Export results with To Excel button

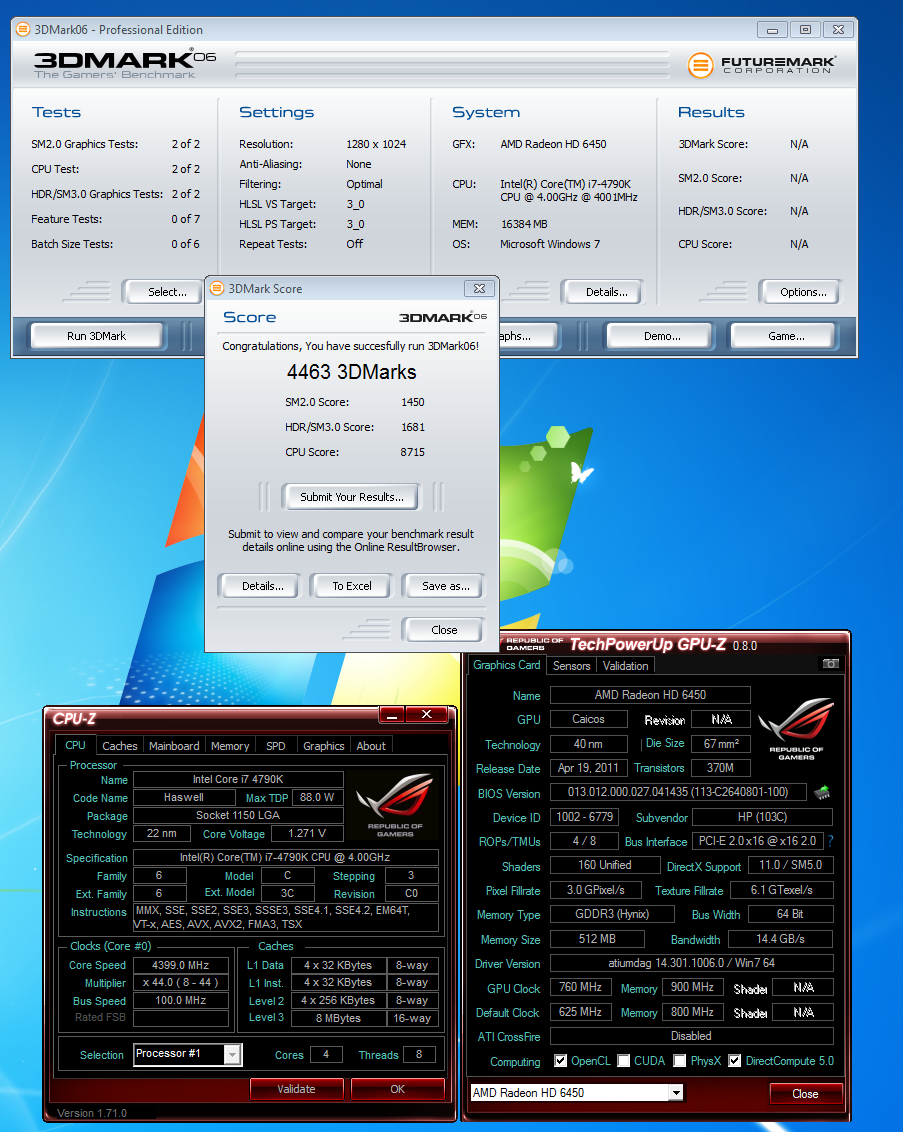click(352, 586)
